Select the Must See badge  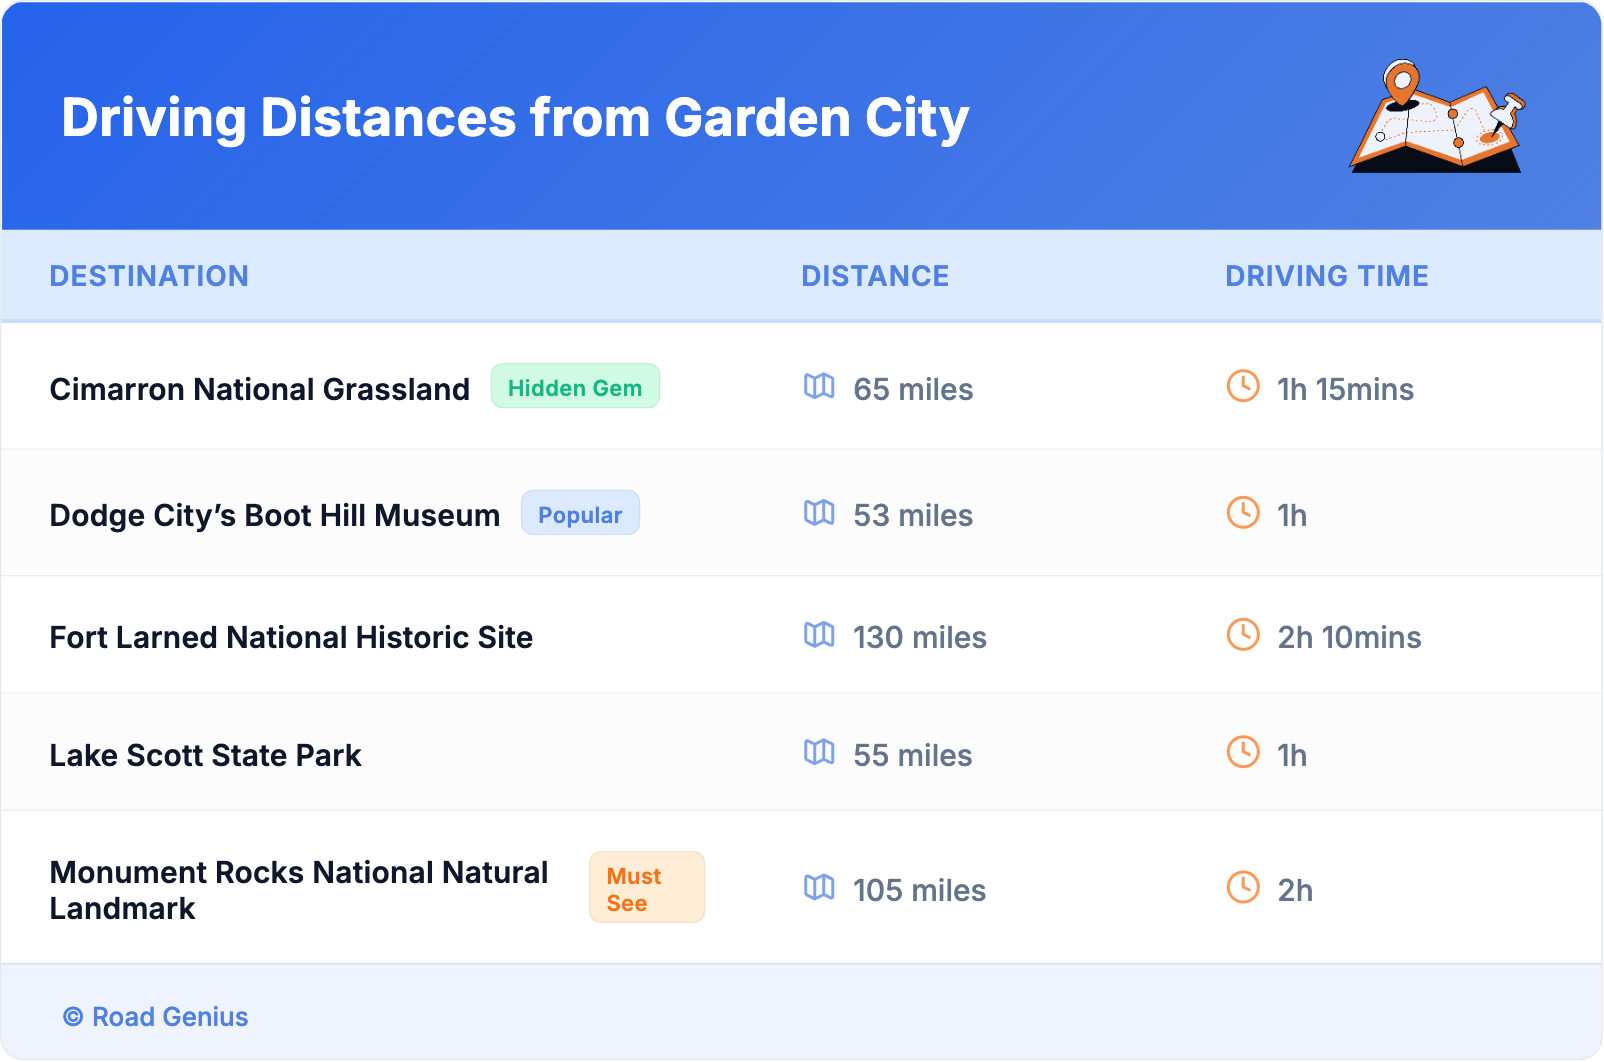coord(646,888)
